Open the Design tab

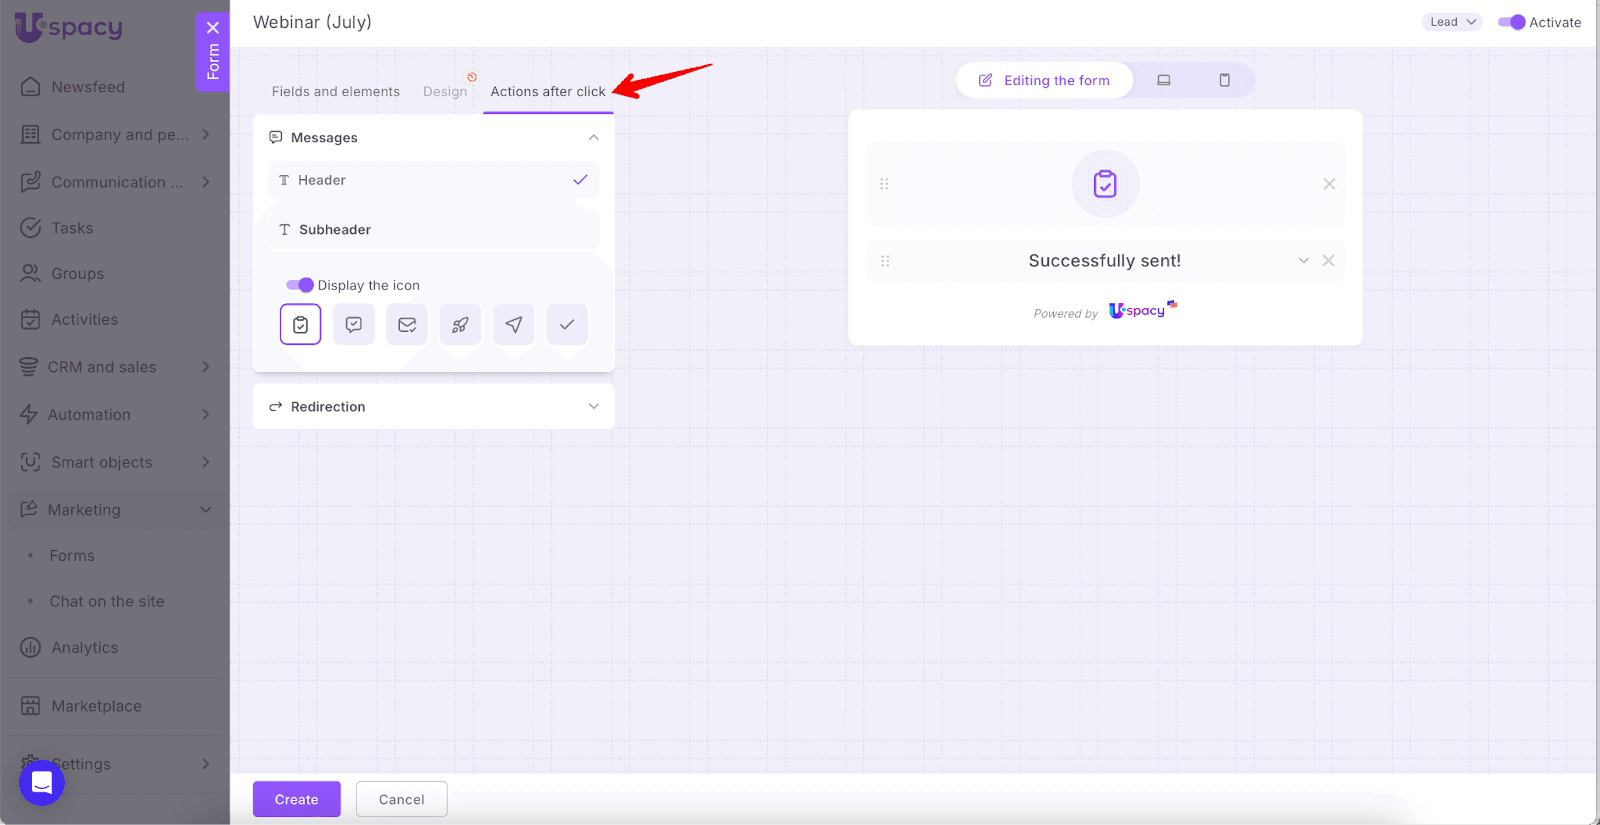445,91
